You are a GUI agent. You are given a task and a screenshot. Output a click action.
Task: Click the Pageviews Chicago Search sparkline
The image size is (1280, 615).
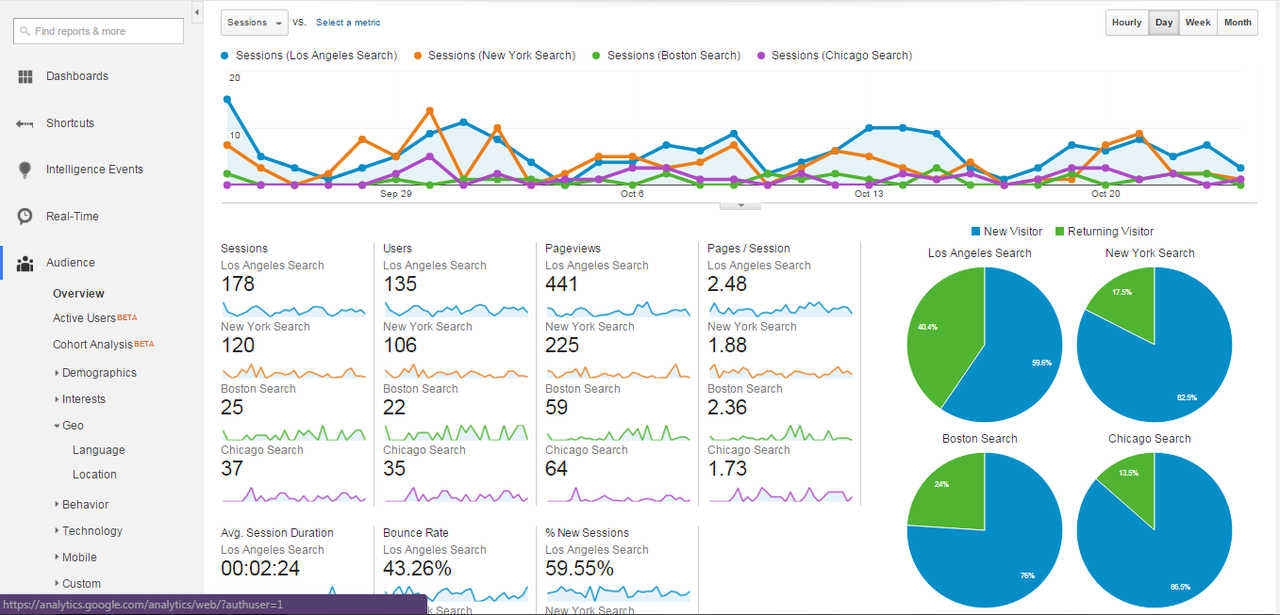click(x=618, y=494)
